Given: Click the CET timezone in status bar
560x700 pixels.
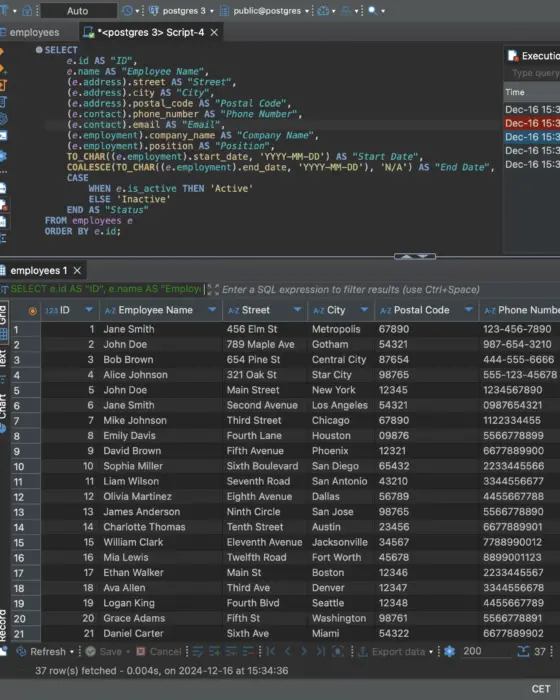Looking at the screenshot, I should click(x=541, y=689).
